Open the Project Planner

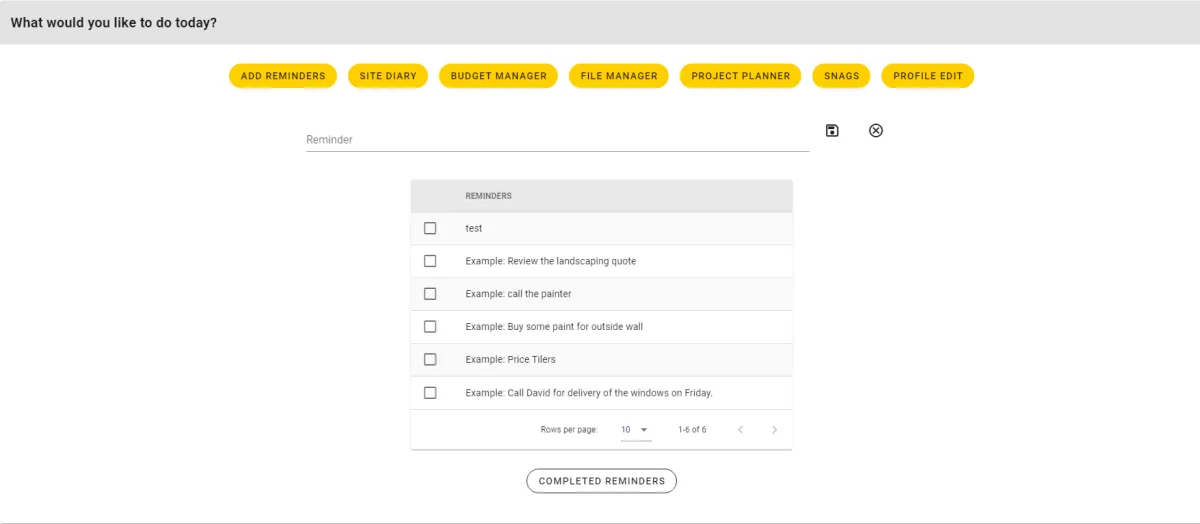[740, 76]
